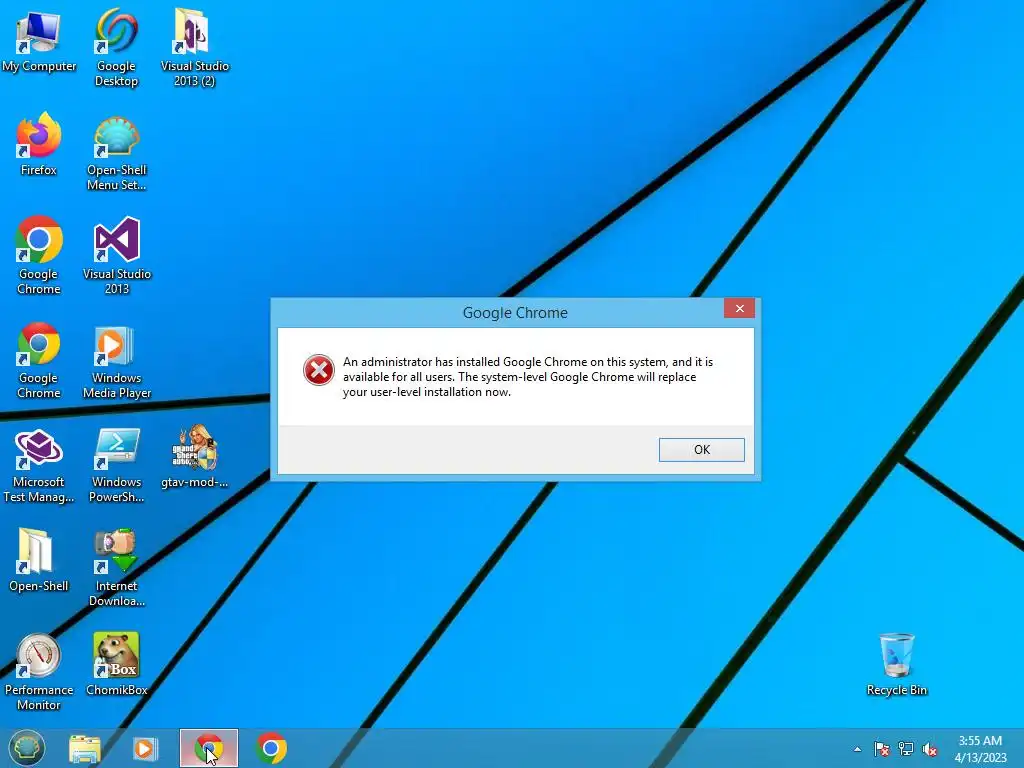Select the upper Google Chrome desktop shortcut

pos(39,255)
